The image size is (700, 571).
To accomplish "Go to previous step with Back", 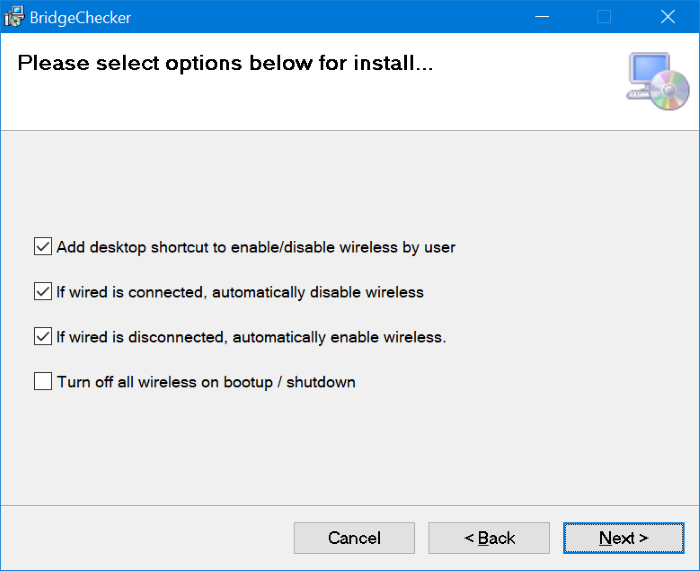I will [x=489, y=538].
